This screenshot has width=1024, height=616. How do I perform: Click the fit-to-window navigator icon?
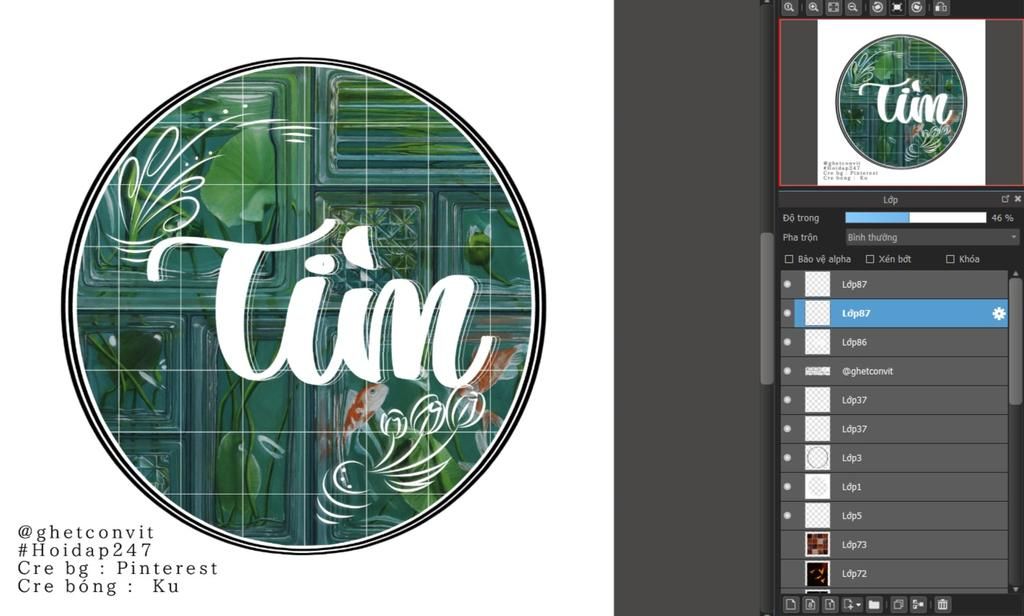point(833,7)
